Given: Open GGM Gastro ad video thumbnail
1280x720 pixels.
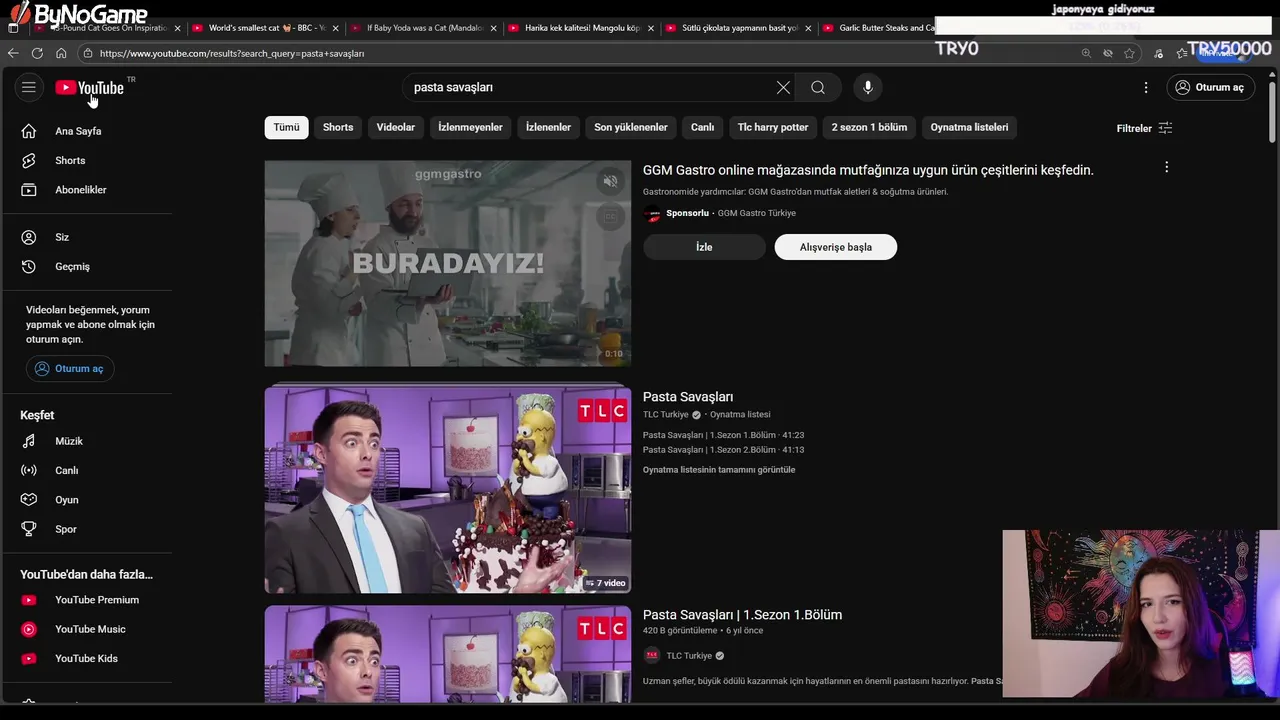Looking at the screenshot, I should [x=448, y=263].
